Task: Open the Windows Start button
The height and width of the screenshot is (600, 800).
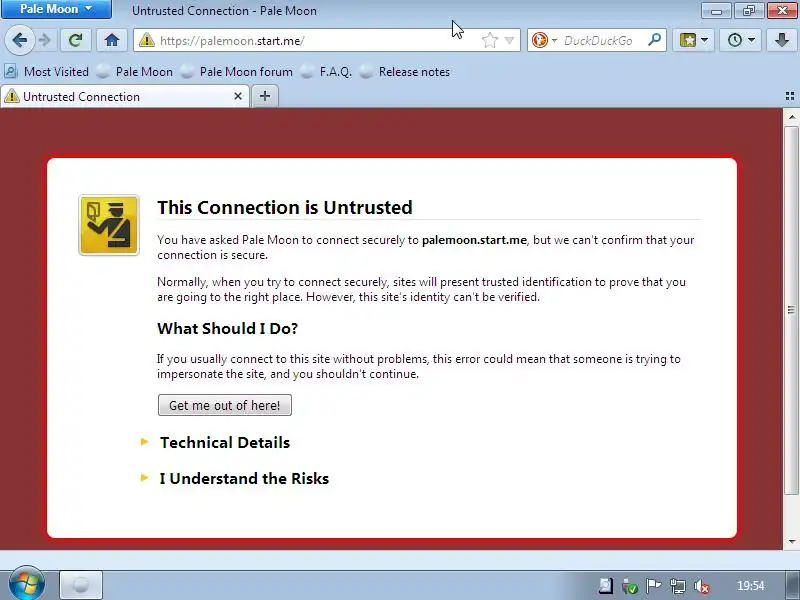Action: (x=27, y=584)
